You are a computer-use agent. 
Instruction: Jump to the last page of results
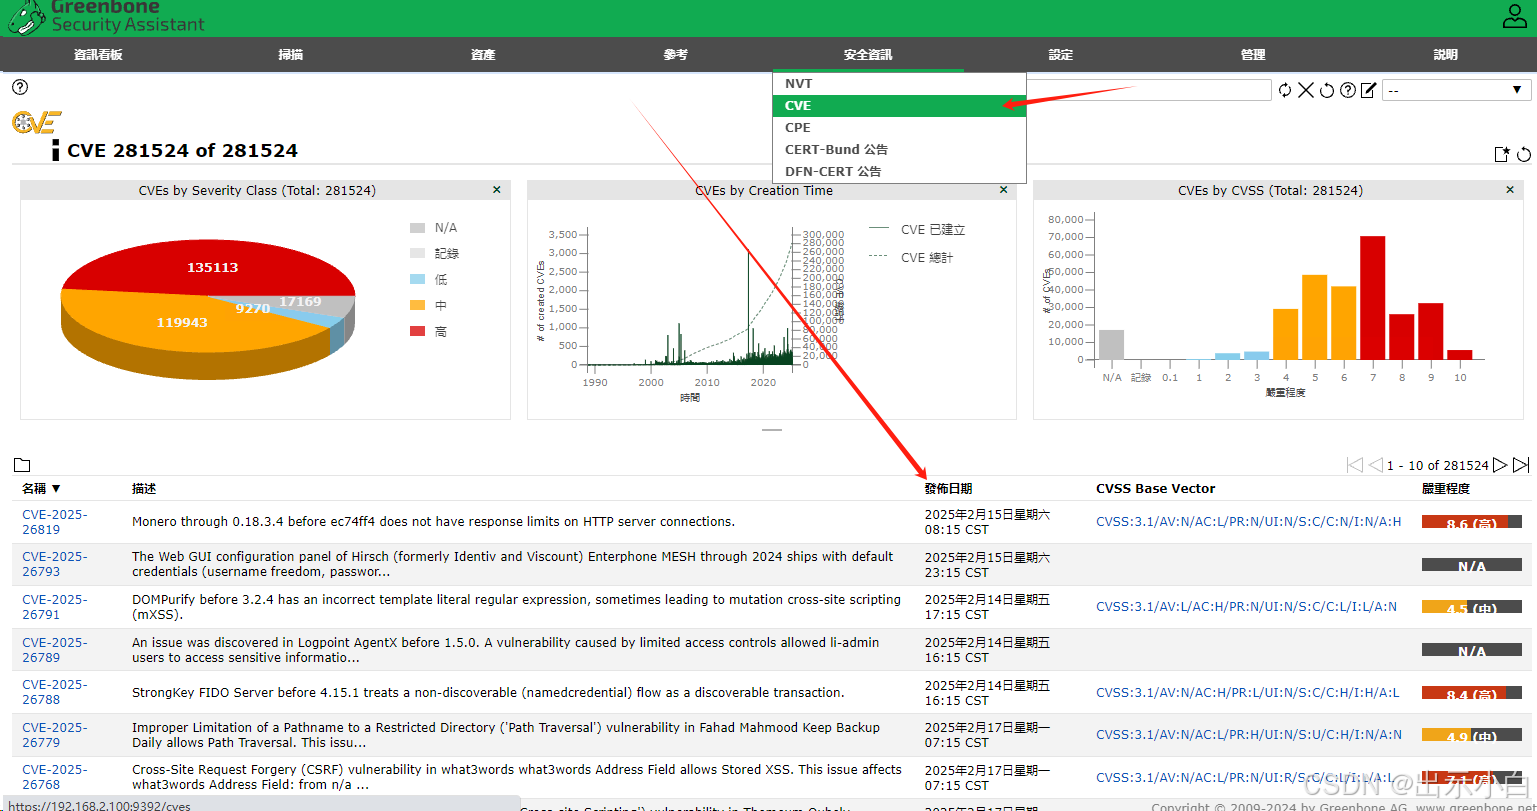pos(1521,465)
